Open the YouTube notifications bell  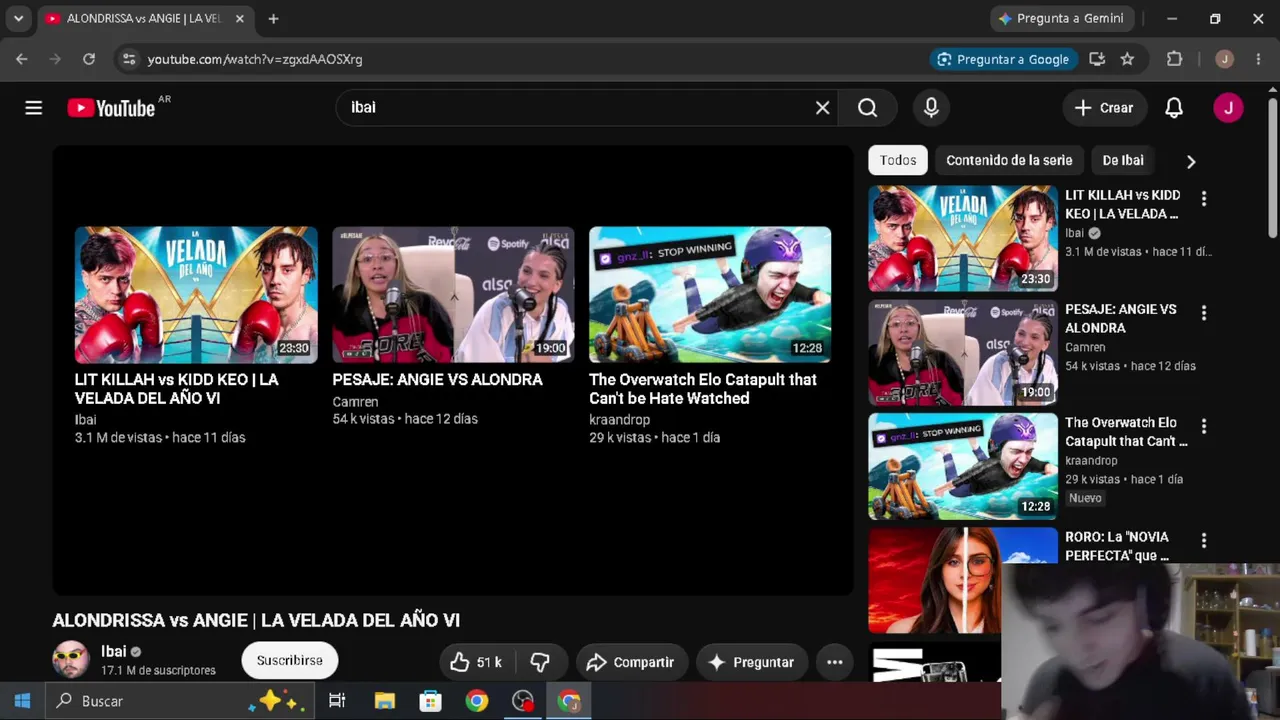pyautogui.click(x=1174, y=108)
